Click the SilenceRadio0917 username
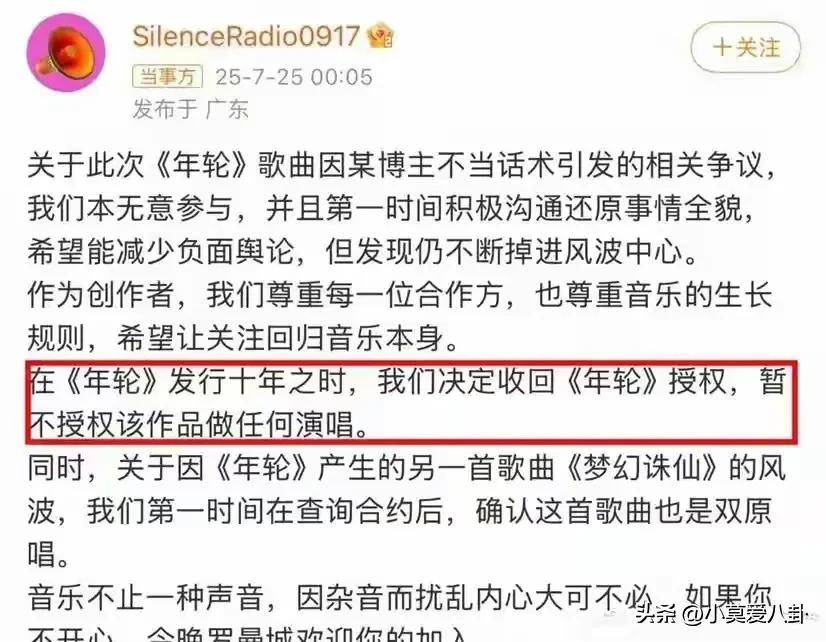This screenshot has width=826, height=642. [x=245, y=36]
